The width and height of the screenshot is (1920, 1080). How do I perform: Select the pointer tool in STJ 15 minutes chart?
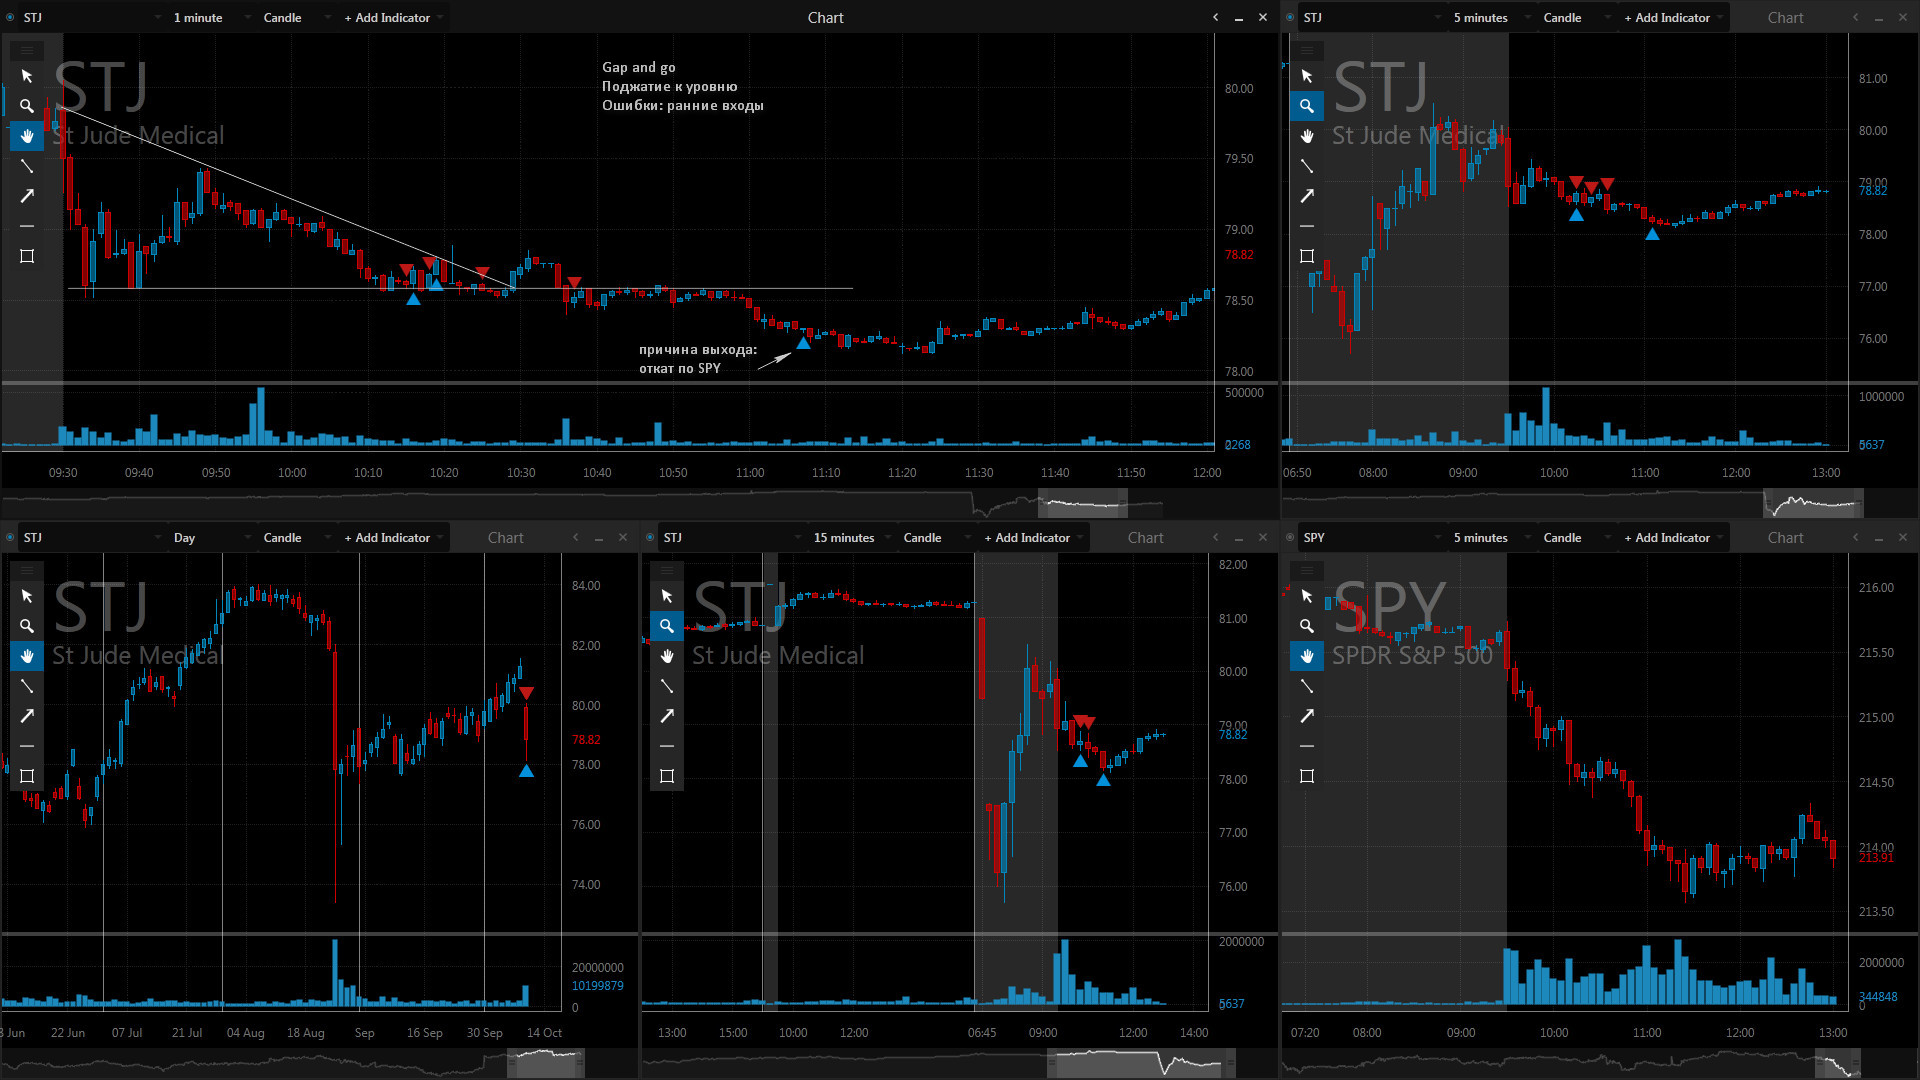(x=667, y=596)
